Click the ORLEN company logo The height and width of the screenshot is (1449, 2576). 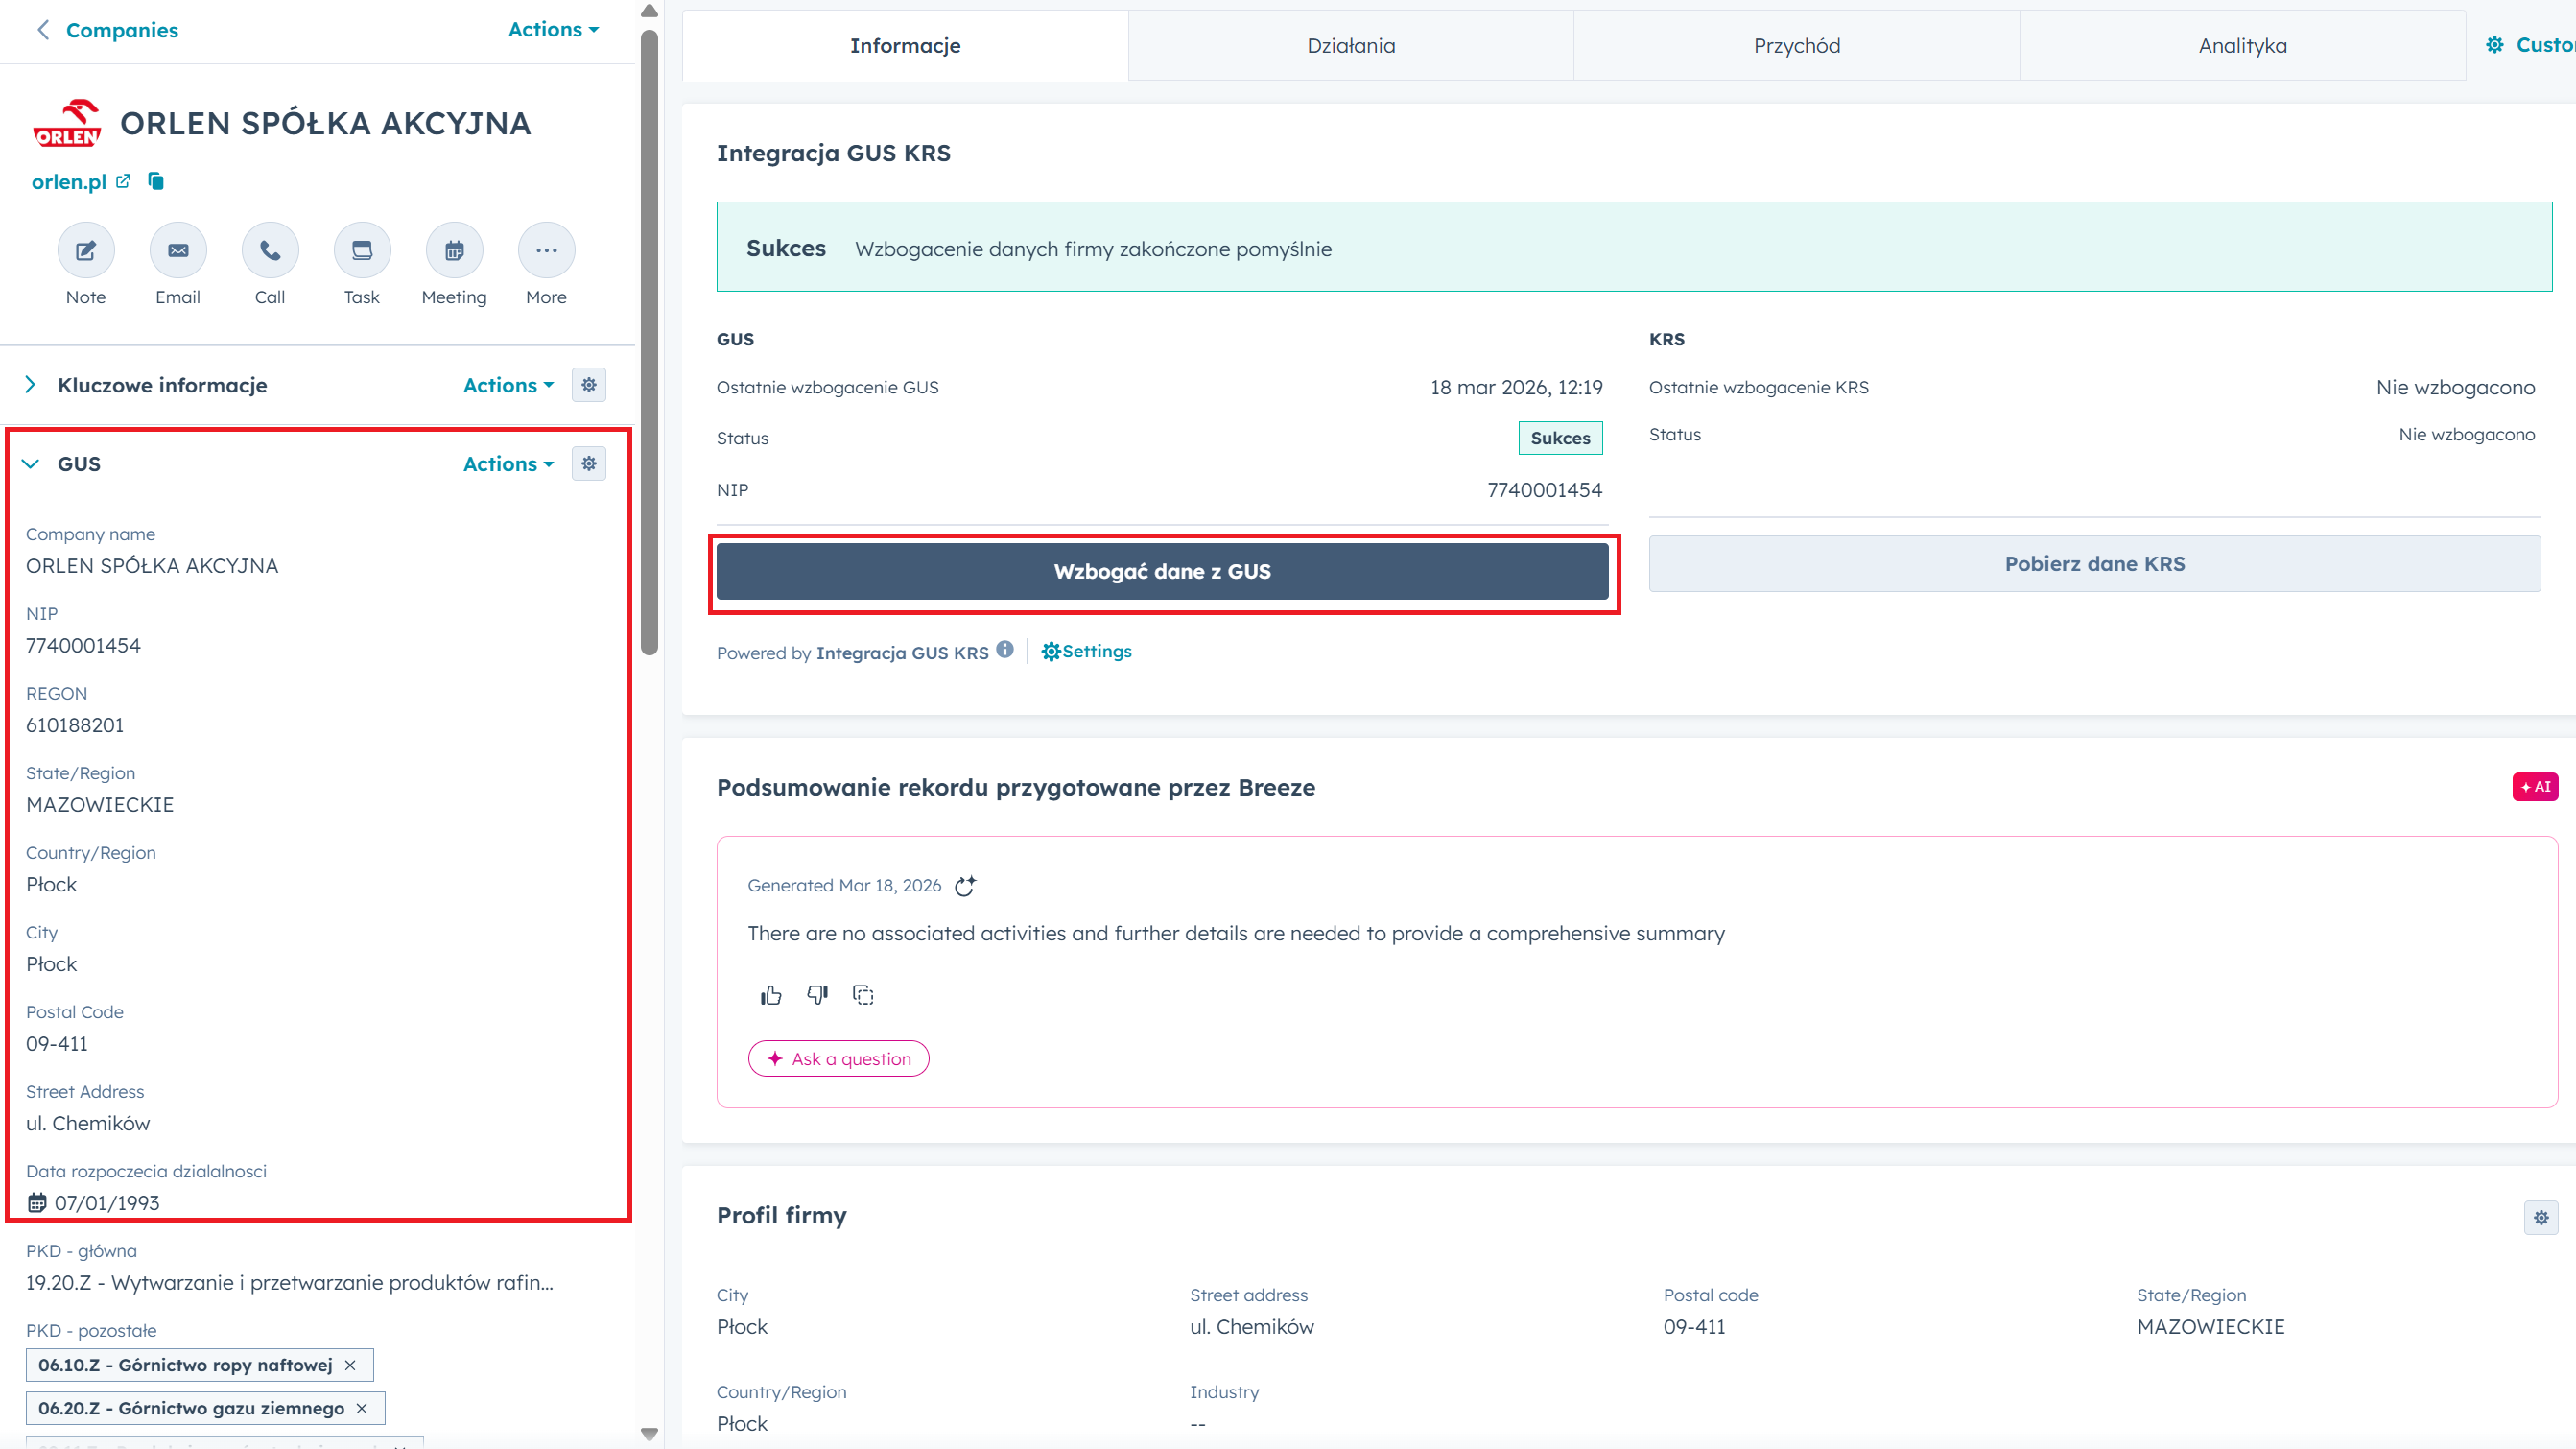point(67,124)
